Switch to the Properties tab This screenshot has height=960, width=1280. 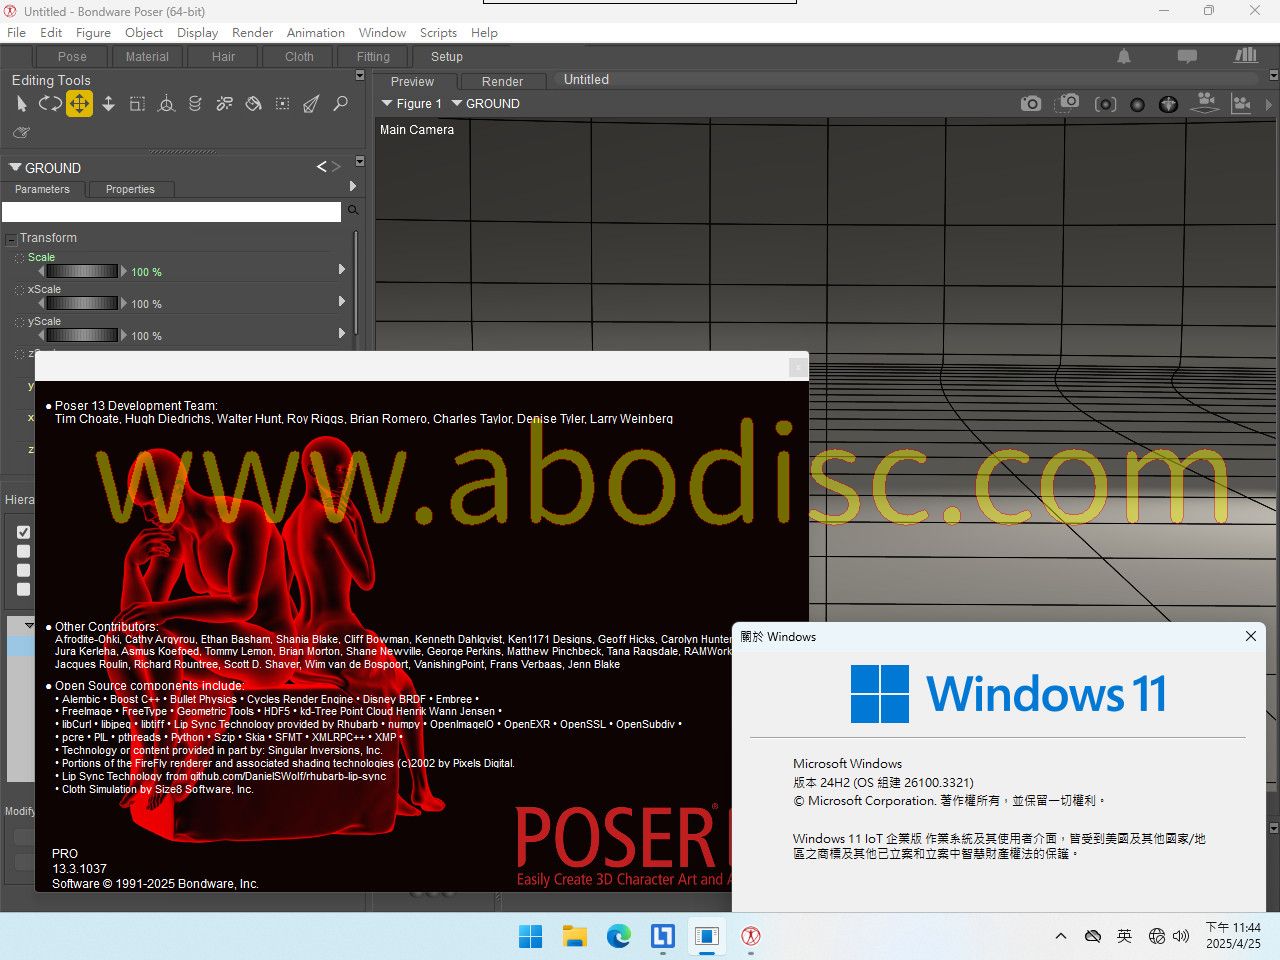click(x=130, y=189)
